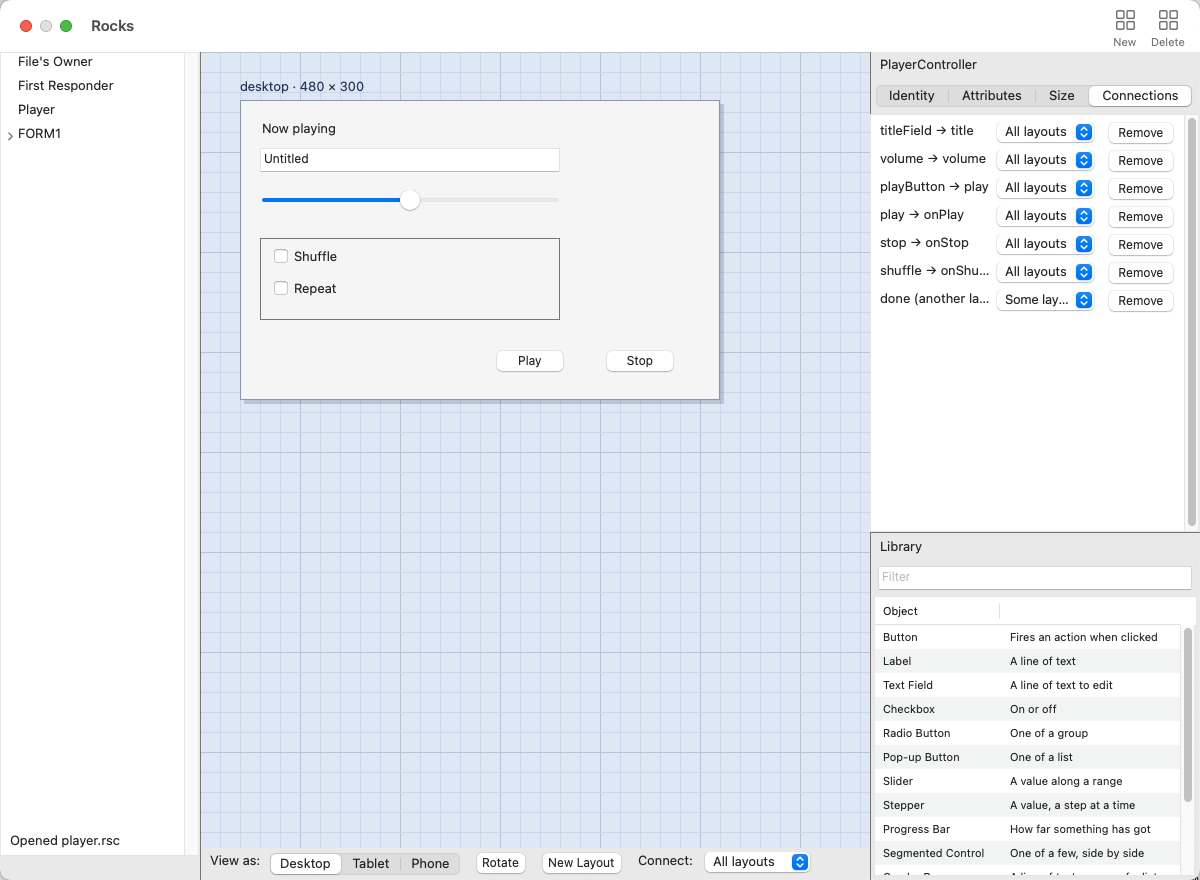
Task: Open the Some layouts dropdown for done
Action: pyautogui.click(x=1045, y=300)
